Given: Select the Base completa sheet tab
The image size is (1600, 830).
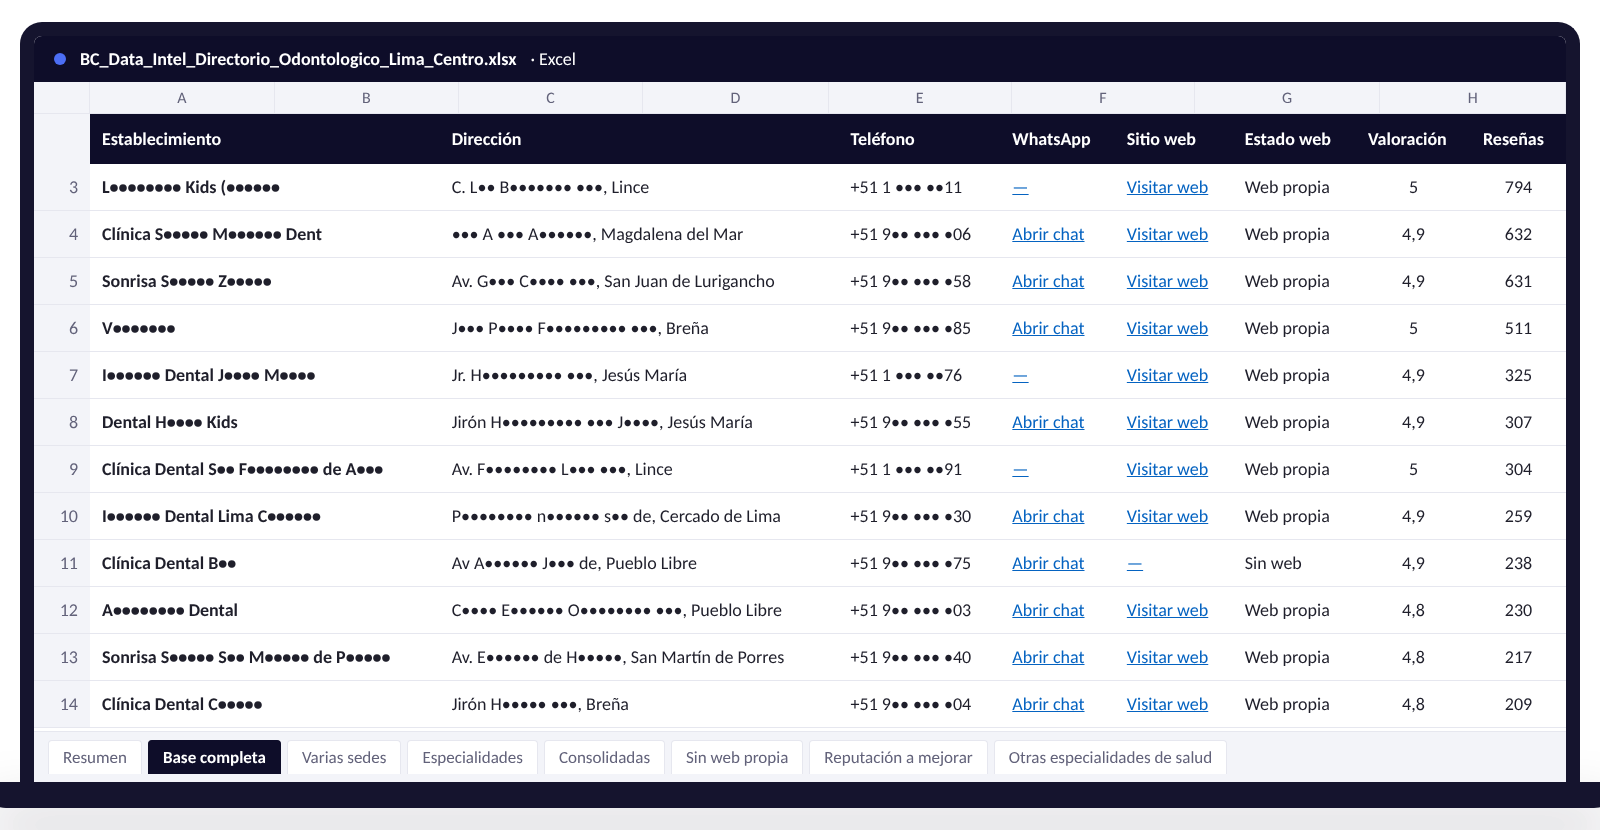Looking at the screenshot, I should coord(214,757).
